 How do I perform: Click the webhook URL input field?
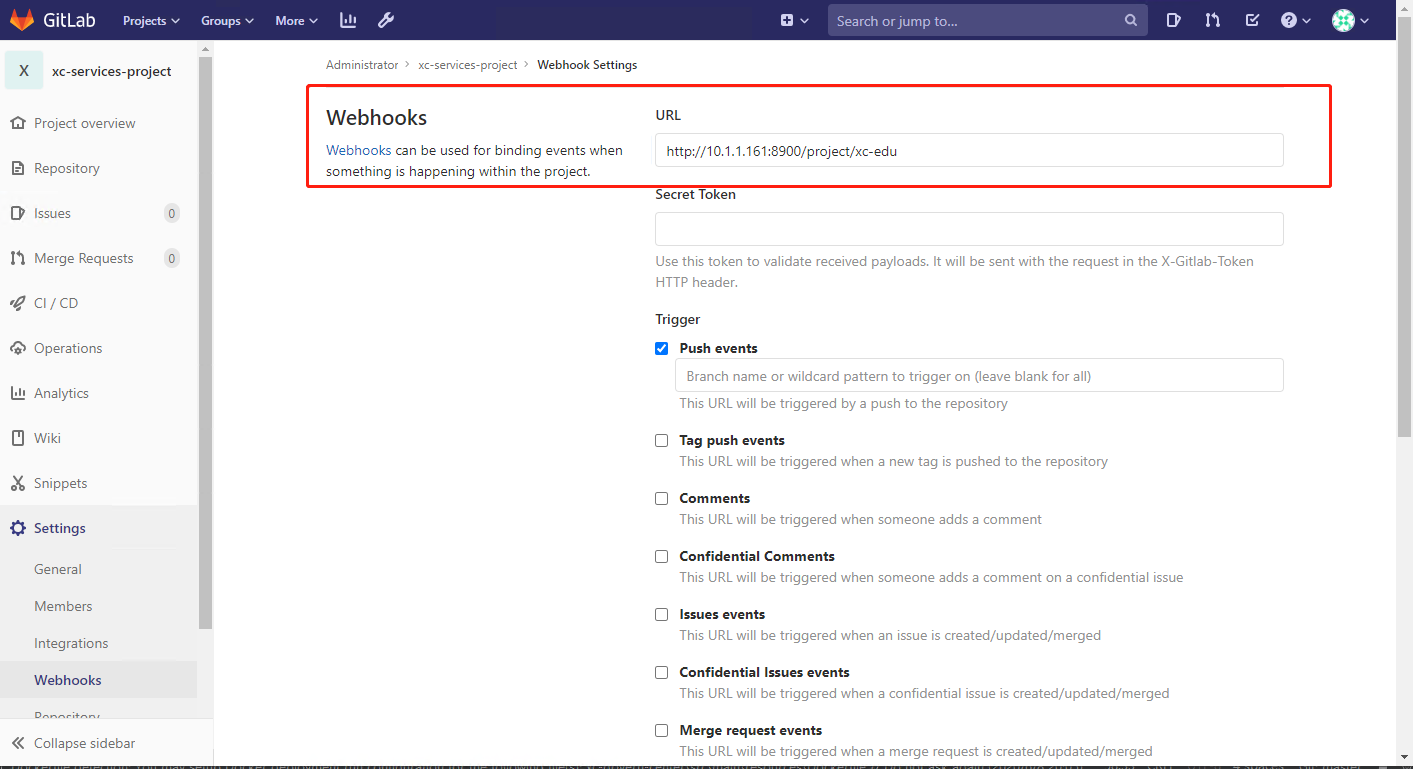point(969,150)
